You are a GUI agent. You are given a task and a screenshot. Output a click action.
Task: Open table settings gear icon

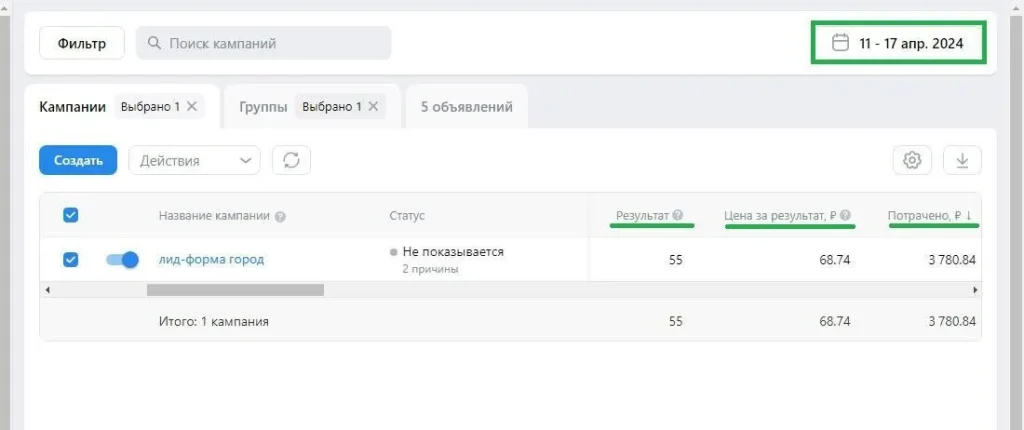(x=911, y=160)
